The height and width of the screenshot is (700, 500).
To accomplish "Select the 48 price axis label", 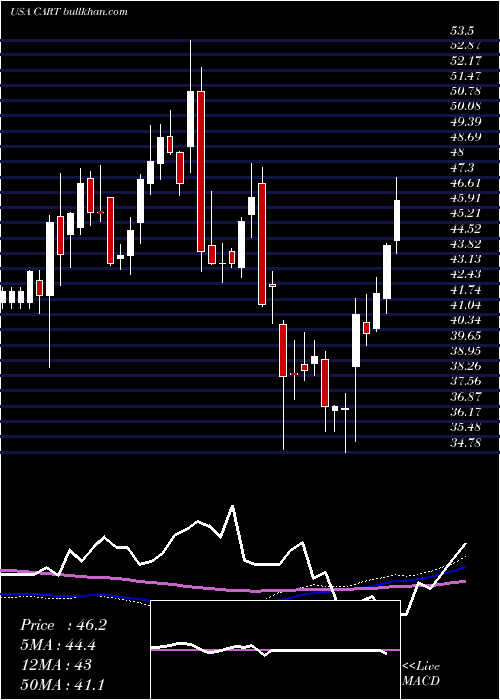I will pyautogui.click(x=458, y=152).
